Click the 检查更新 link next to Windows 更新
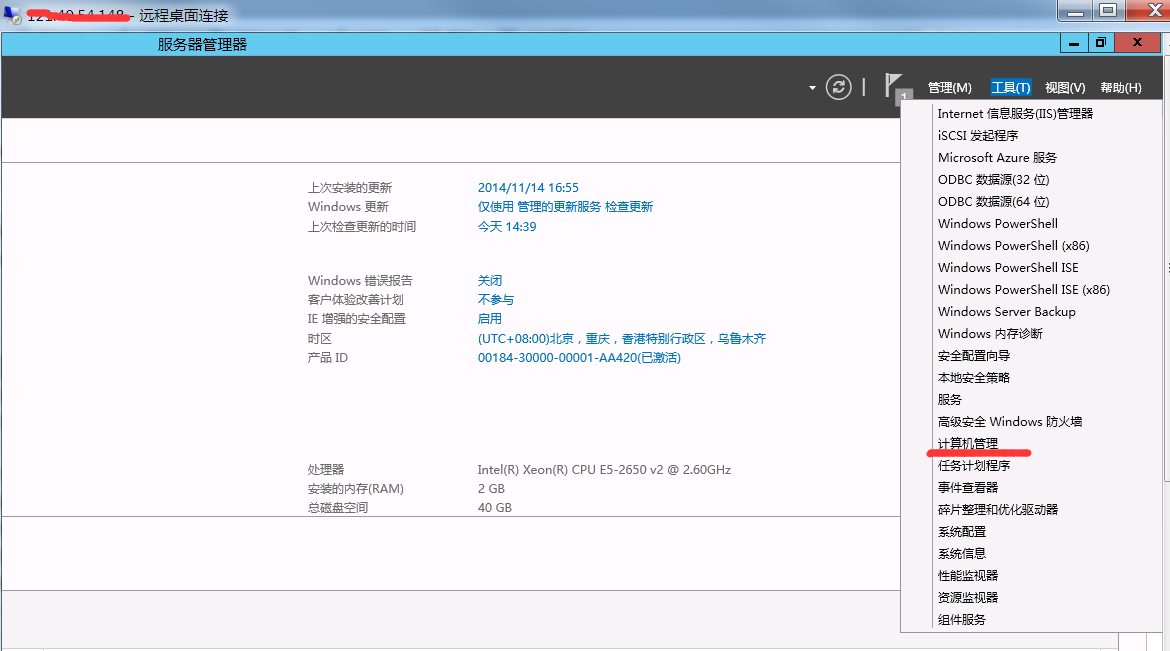The height and width of the screenshot is (651, 1170). [628, 207]
